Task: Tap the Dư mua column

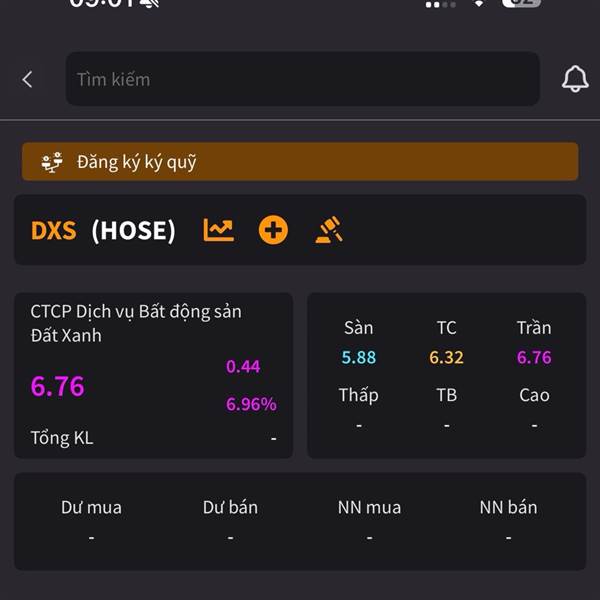Action: pyautogui.click(x=91, y=520)
